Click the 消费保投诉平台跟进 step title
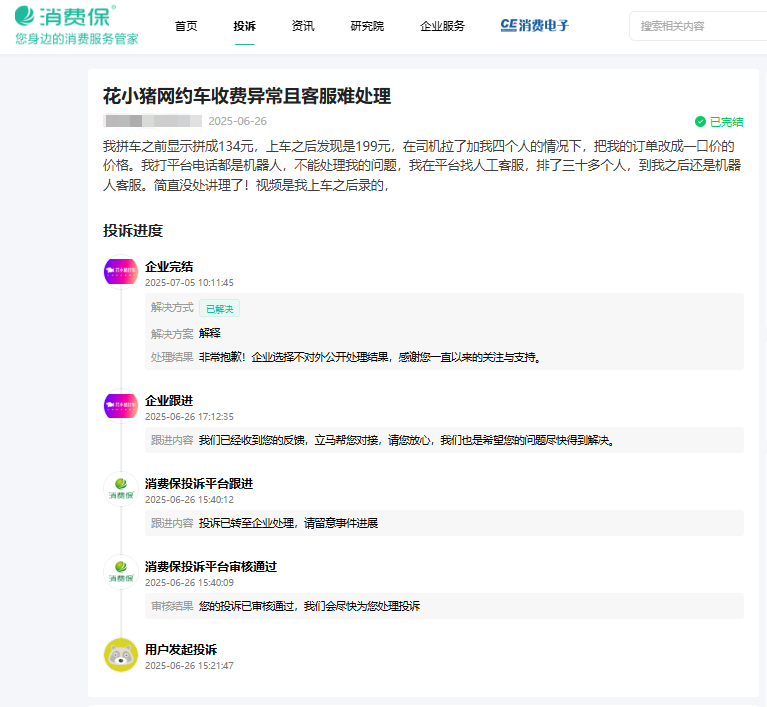 pos(199,484)
